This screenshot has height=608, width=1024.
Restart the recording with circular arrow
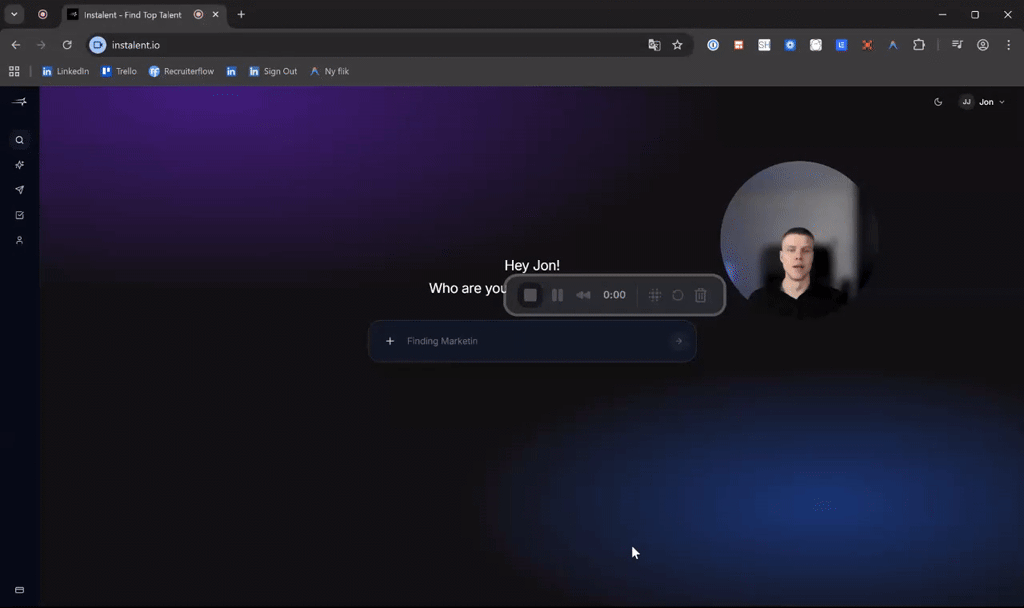[x=678, y=295]
